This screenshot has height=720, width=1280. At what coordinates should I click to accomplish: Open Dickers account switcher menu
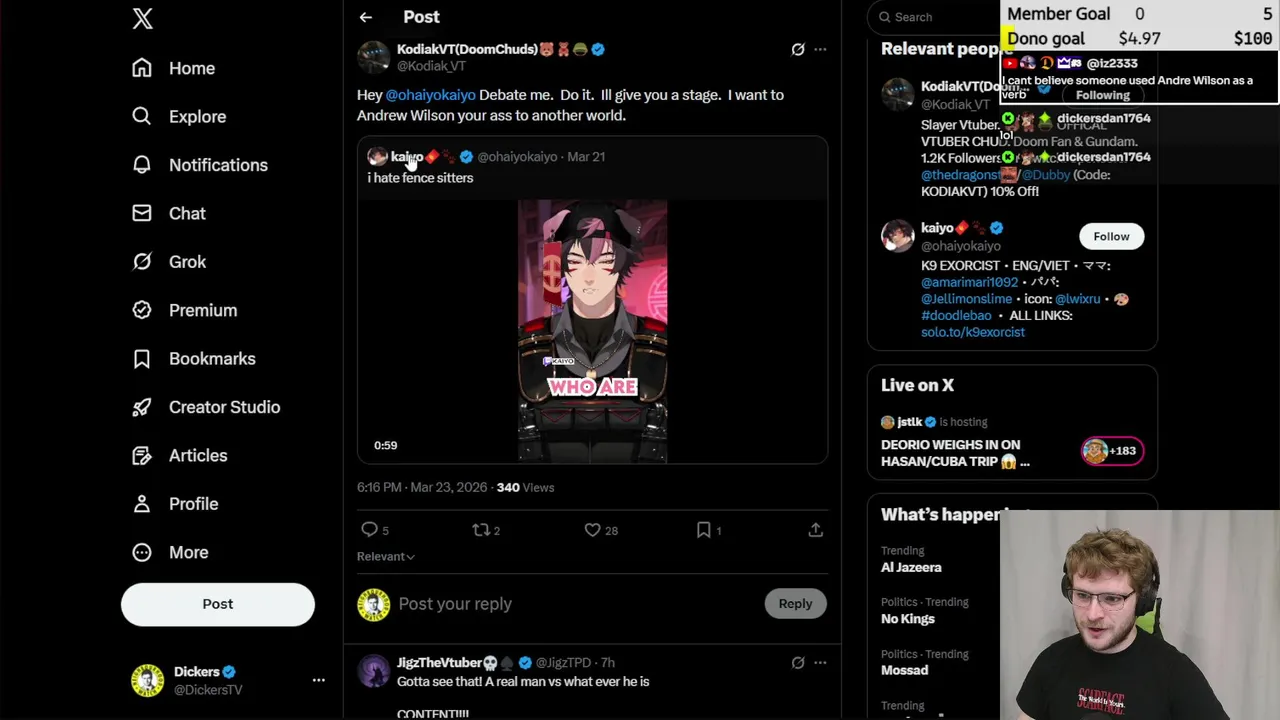coord(318,680)
